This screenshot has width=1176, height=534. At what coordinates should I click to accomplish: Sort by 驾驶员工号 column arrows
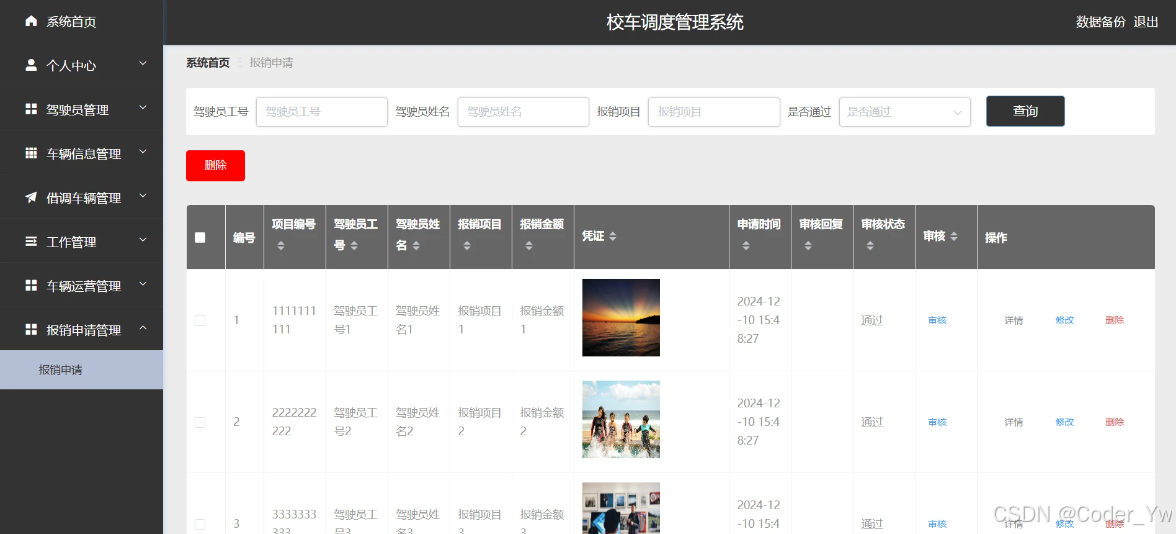coord(354,246)
